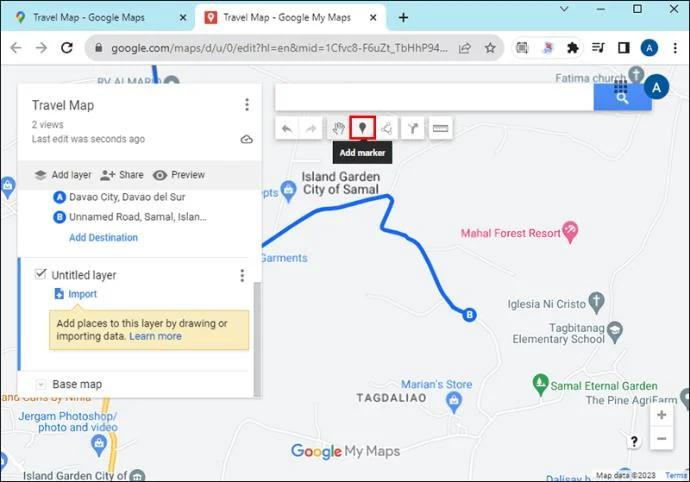
Task: Reload the page
Action: [67, 48]
